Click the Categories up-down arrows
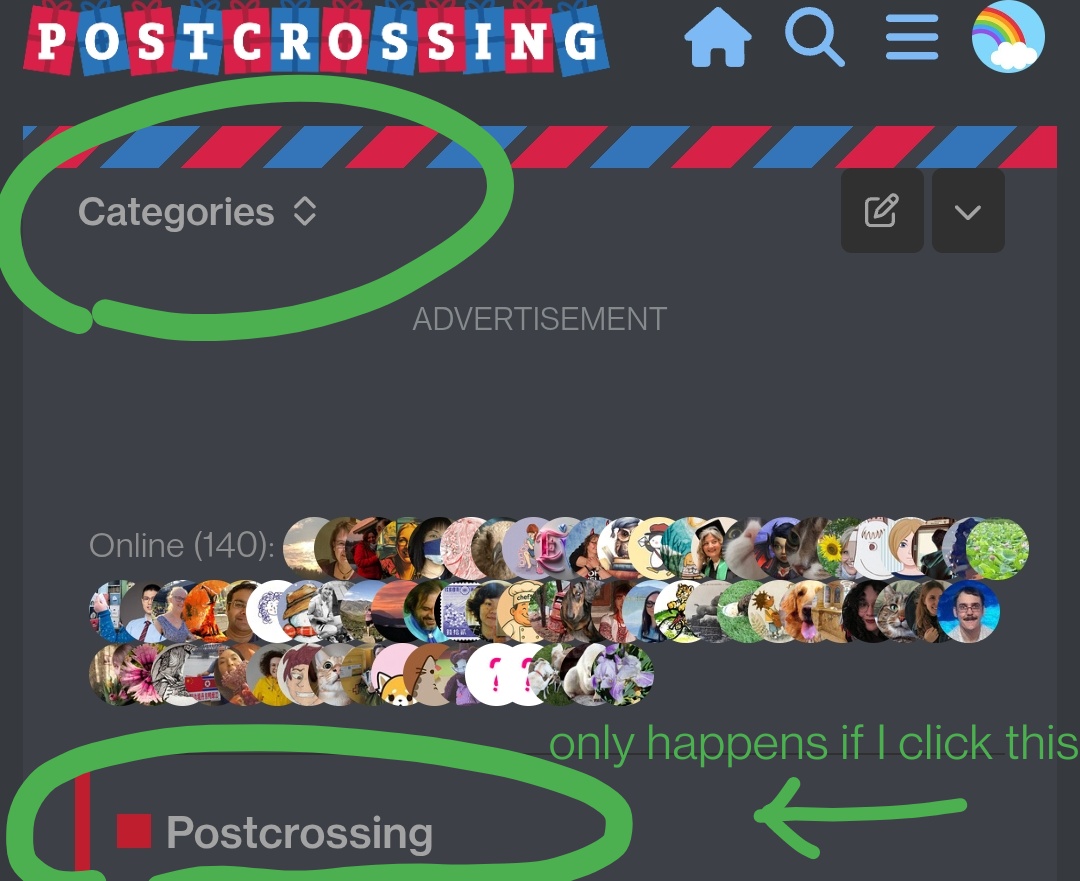 pos(304,211)
